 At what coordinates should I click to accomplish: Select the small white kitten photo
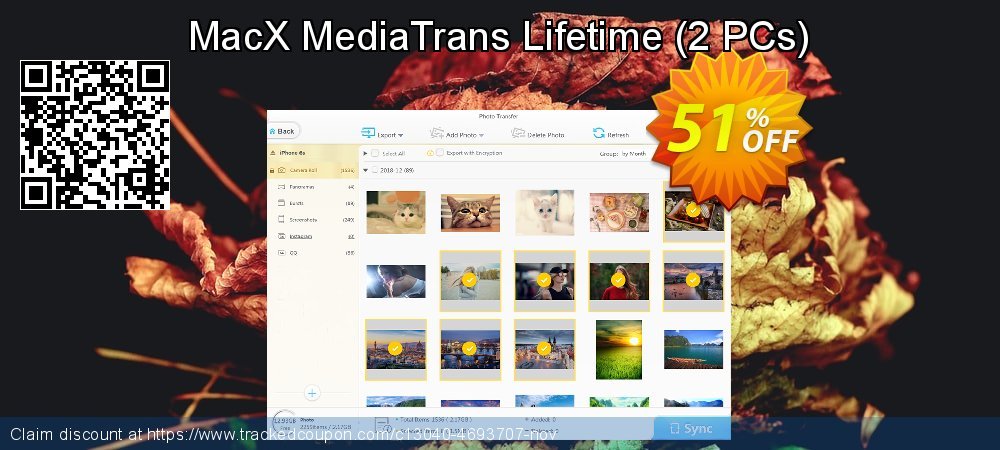544,212
